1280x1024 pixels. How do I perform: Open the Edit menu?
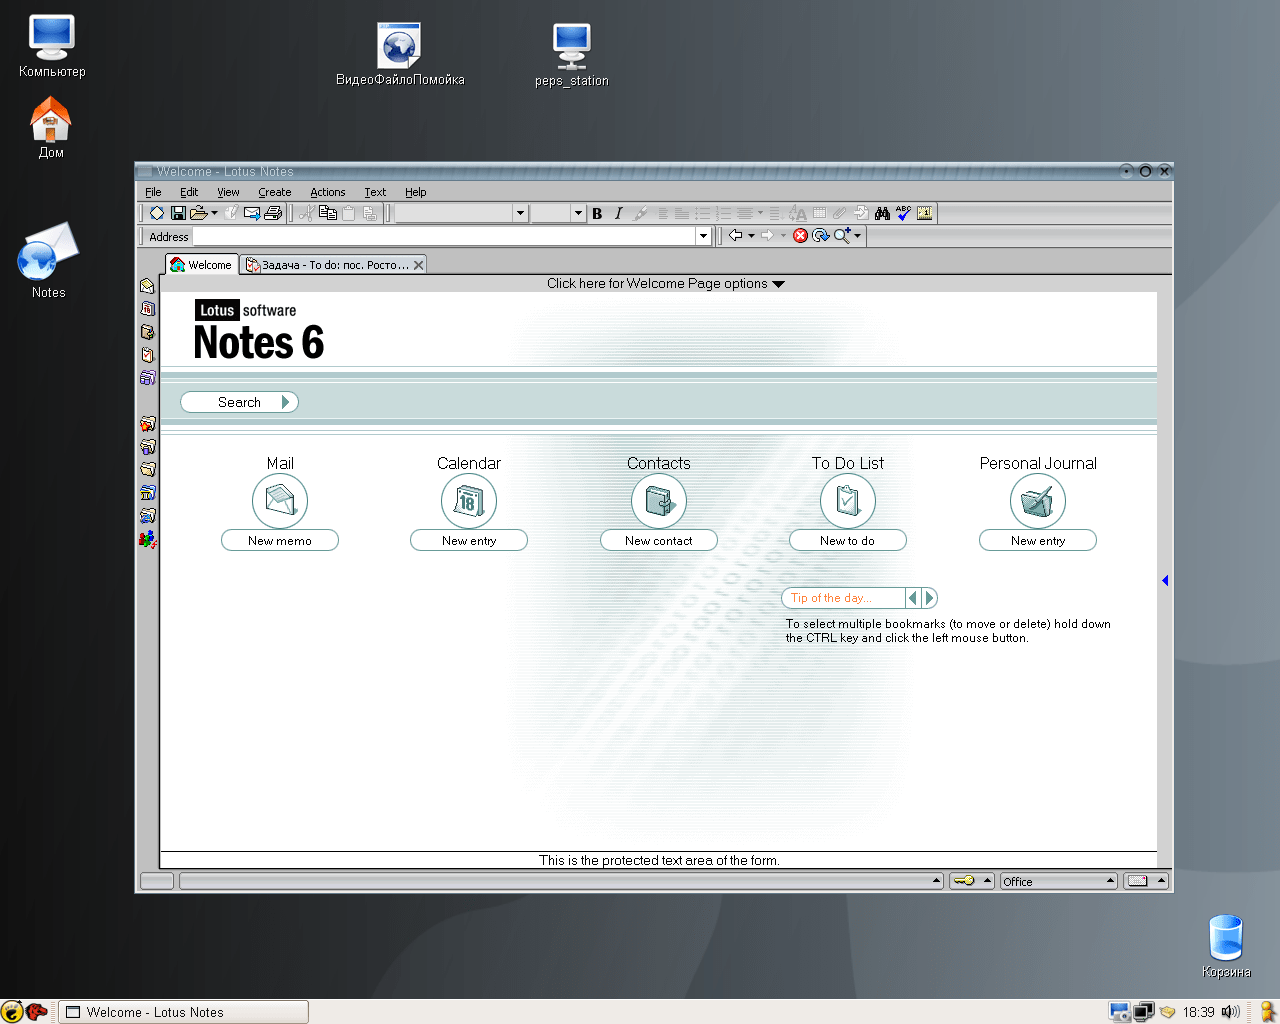(x=189, y=192)
